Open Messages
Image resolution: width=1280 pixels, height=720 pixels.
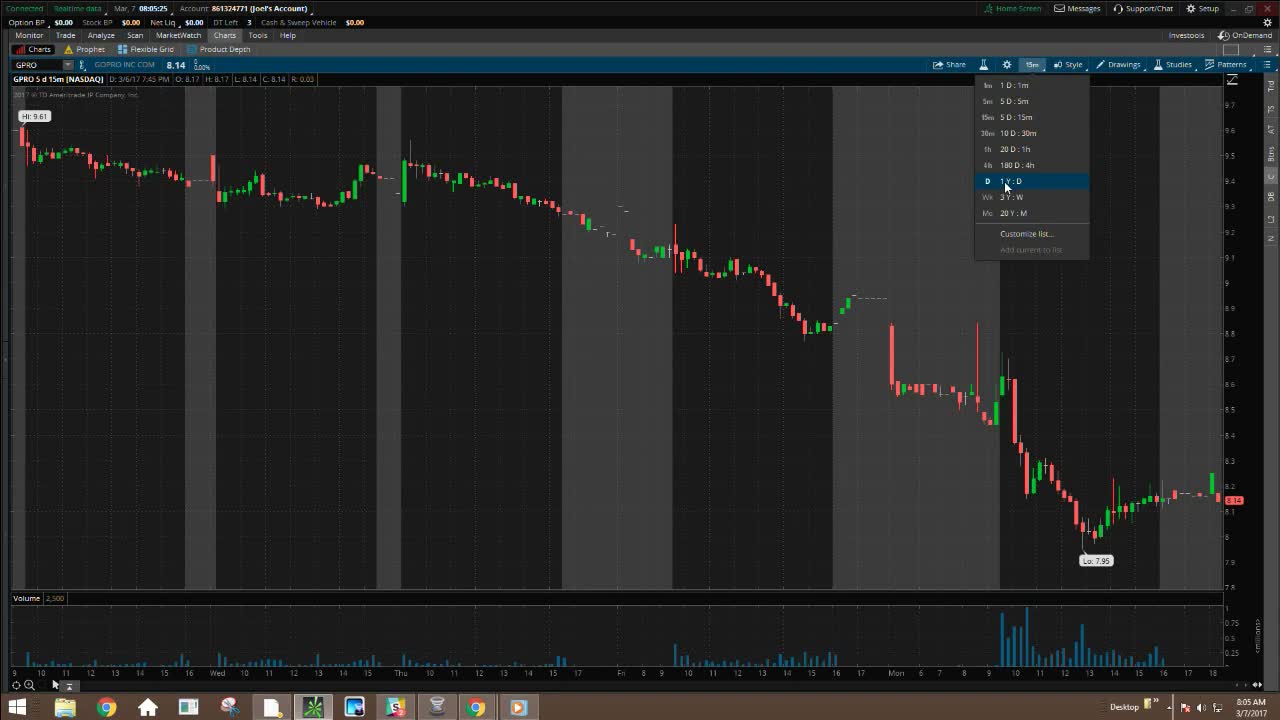click(1077, 8)
